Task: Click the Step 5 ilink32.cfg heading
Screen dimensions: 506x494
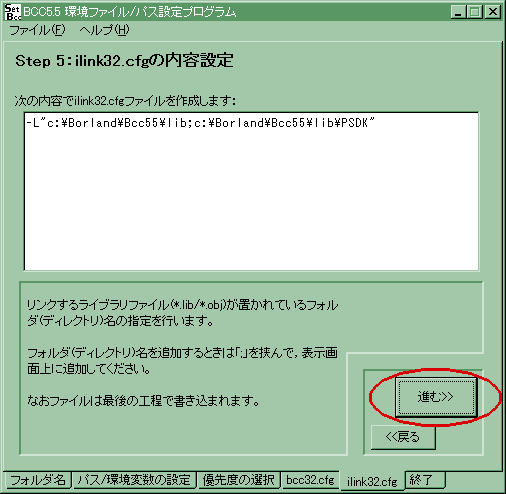Action: (x=124, y=61)
